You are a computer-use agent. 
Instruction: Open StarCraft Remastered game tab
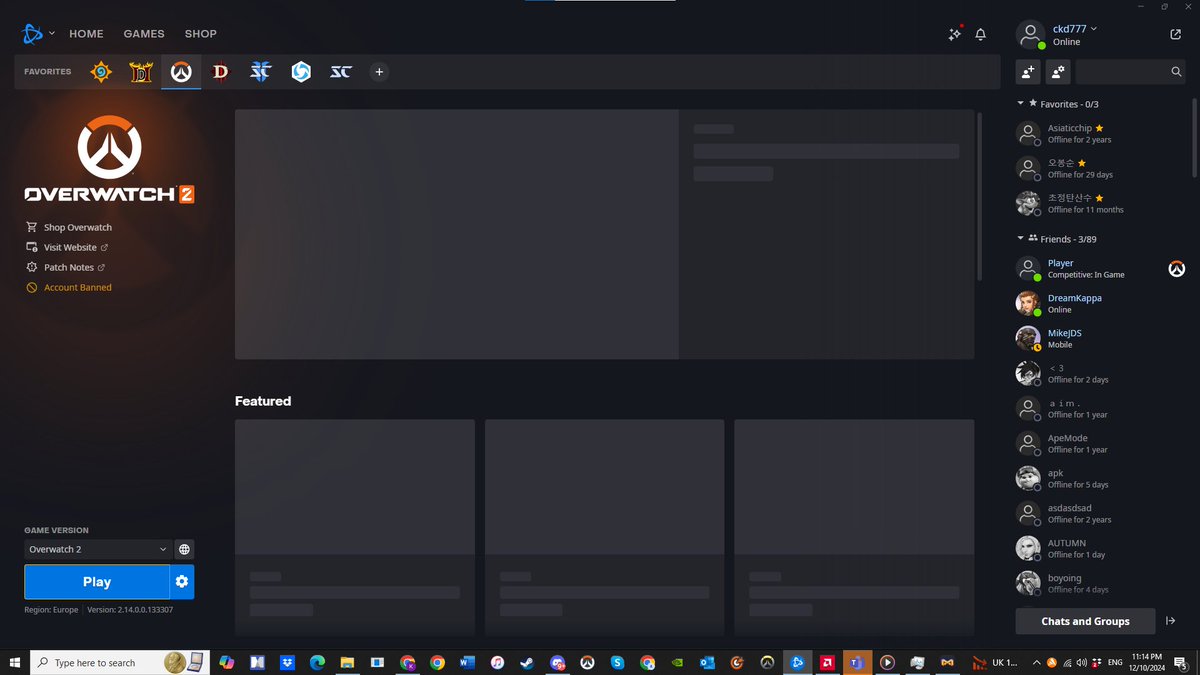click(x=341, y=72)
